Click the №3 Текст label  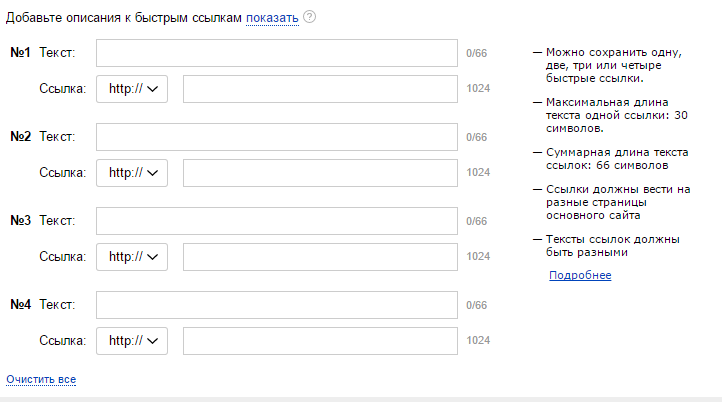coord(57,221)
